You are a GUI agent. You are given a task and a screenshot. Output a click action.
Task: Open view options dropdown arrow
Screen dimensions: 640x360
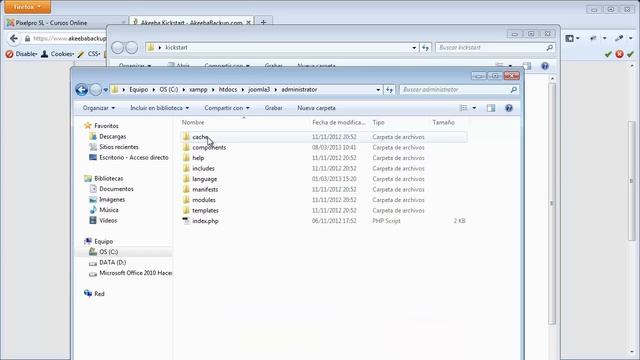click(x=474, y=108)
